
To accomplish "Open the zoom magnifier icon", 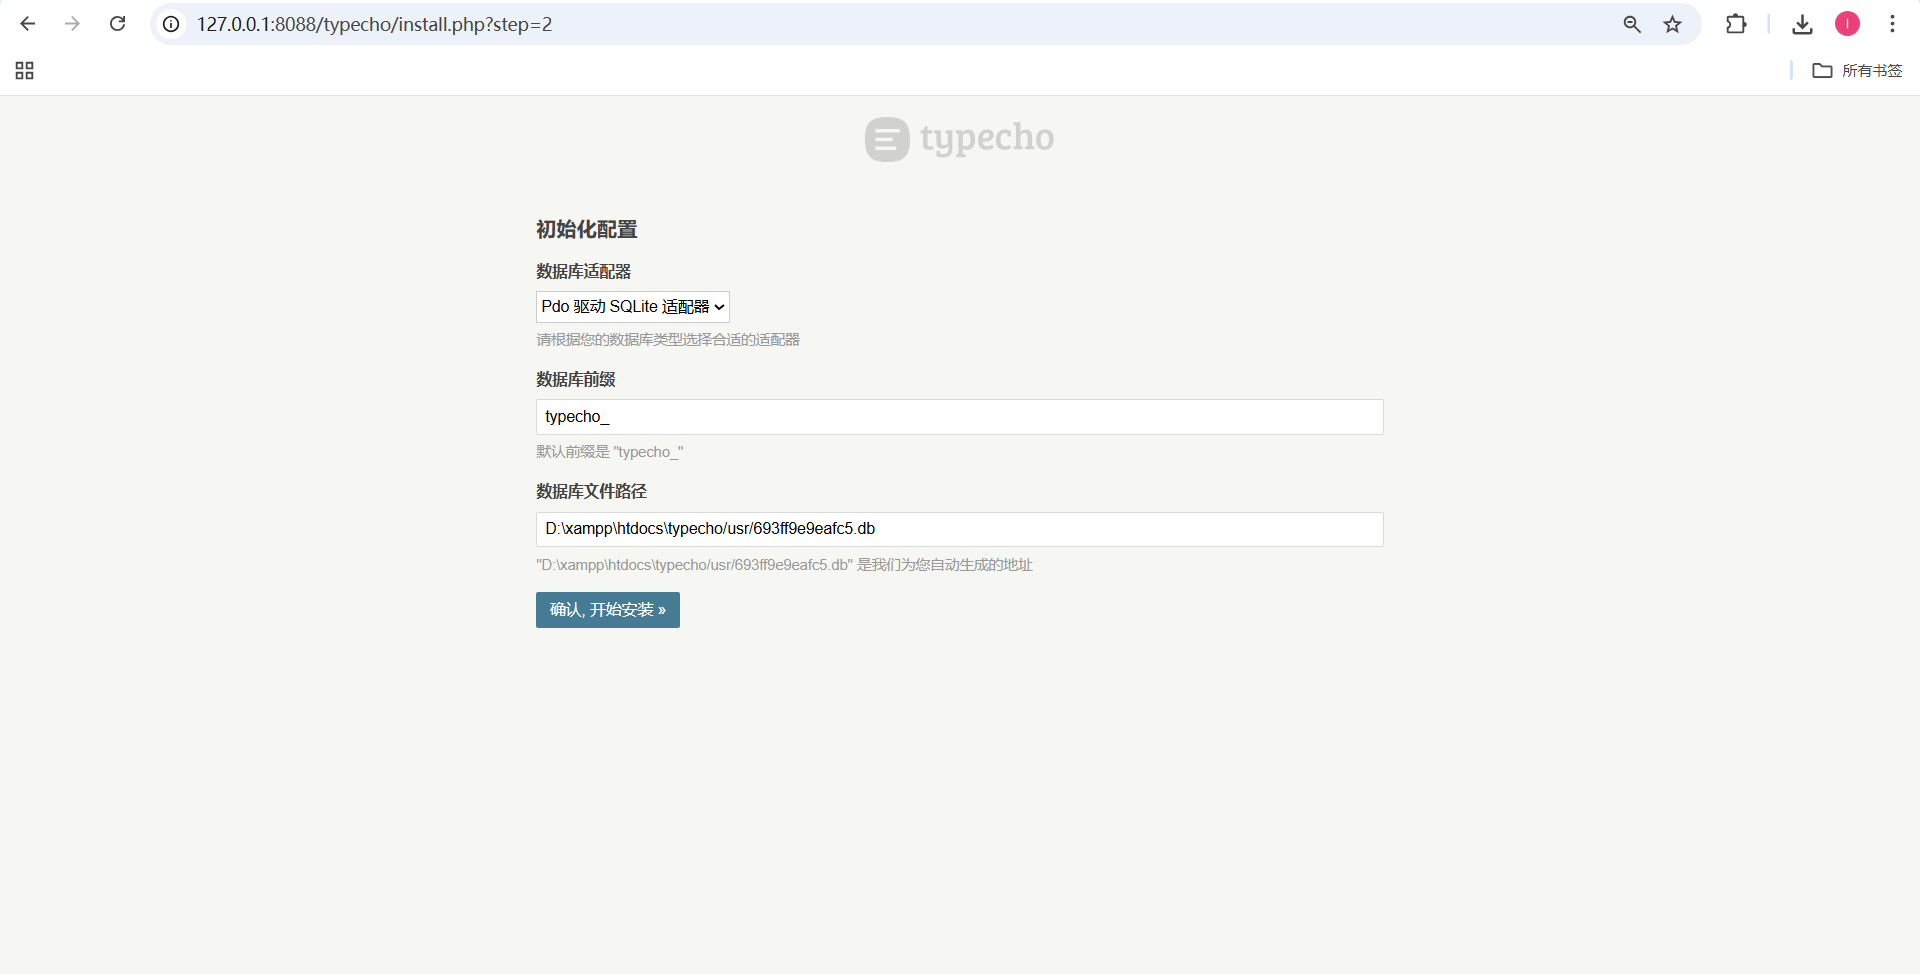I will coord(1632,24).
